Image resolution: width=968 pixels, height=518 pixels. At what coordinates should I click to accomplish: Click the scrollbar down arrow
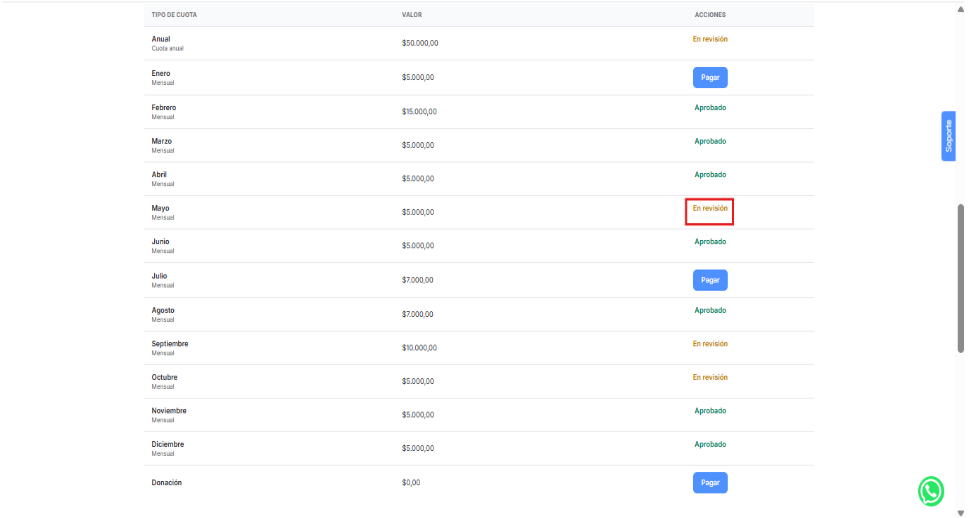[x=961, y=512]
